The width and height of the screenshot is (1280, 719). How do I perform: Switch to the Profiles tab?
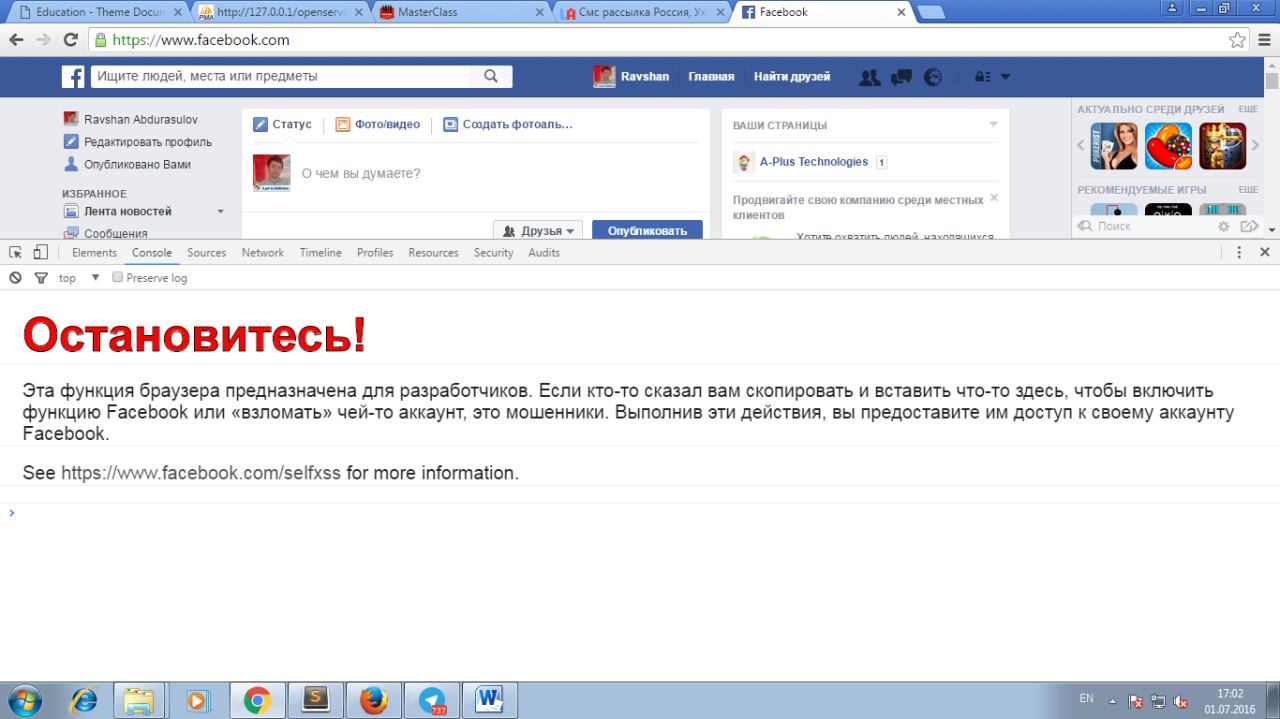(375, 253)
